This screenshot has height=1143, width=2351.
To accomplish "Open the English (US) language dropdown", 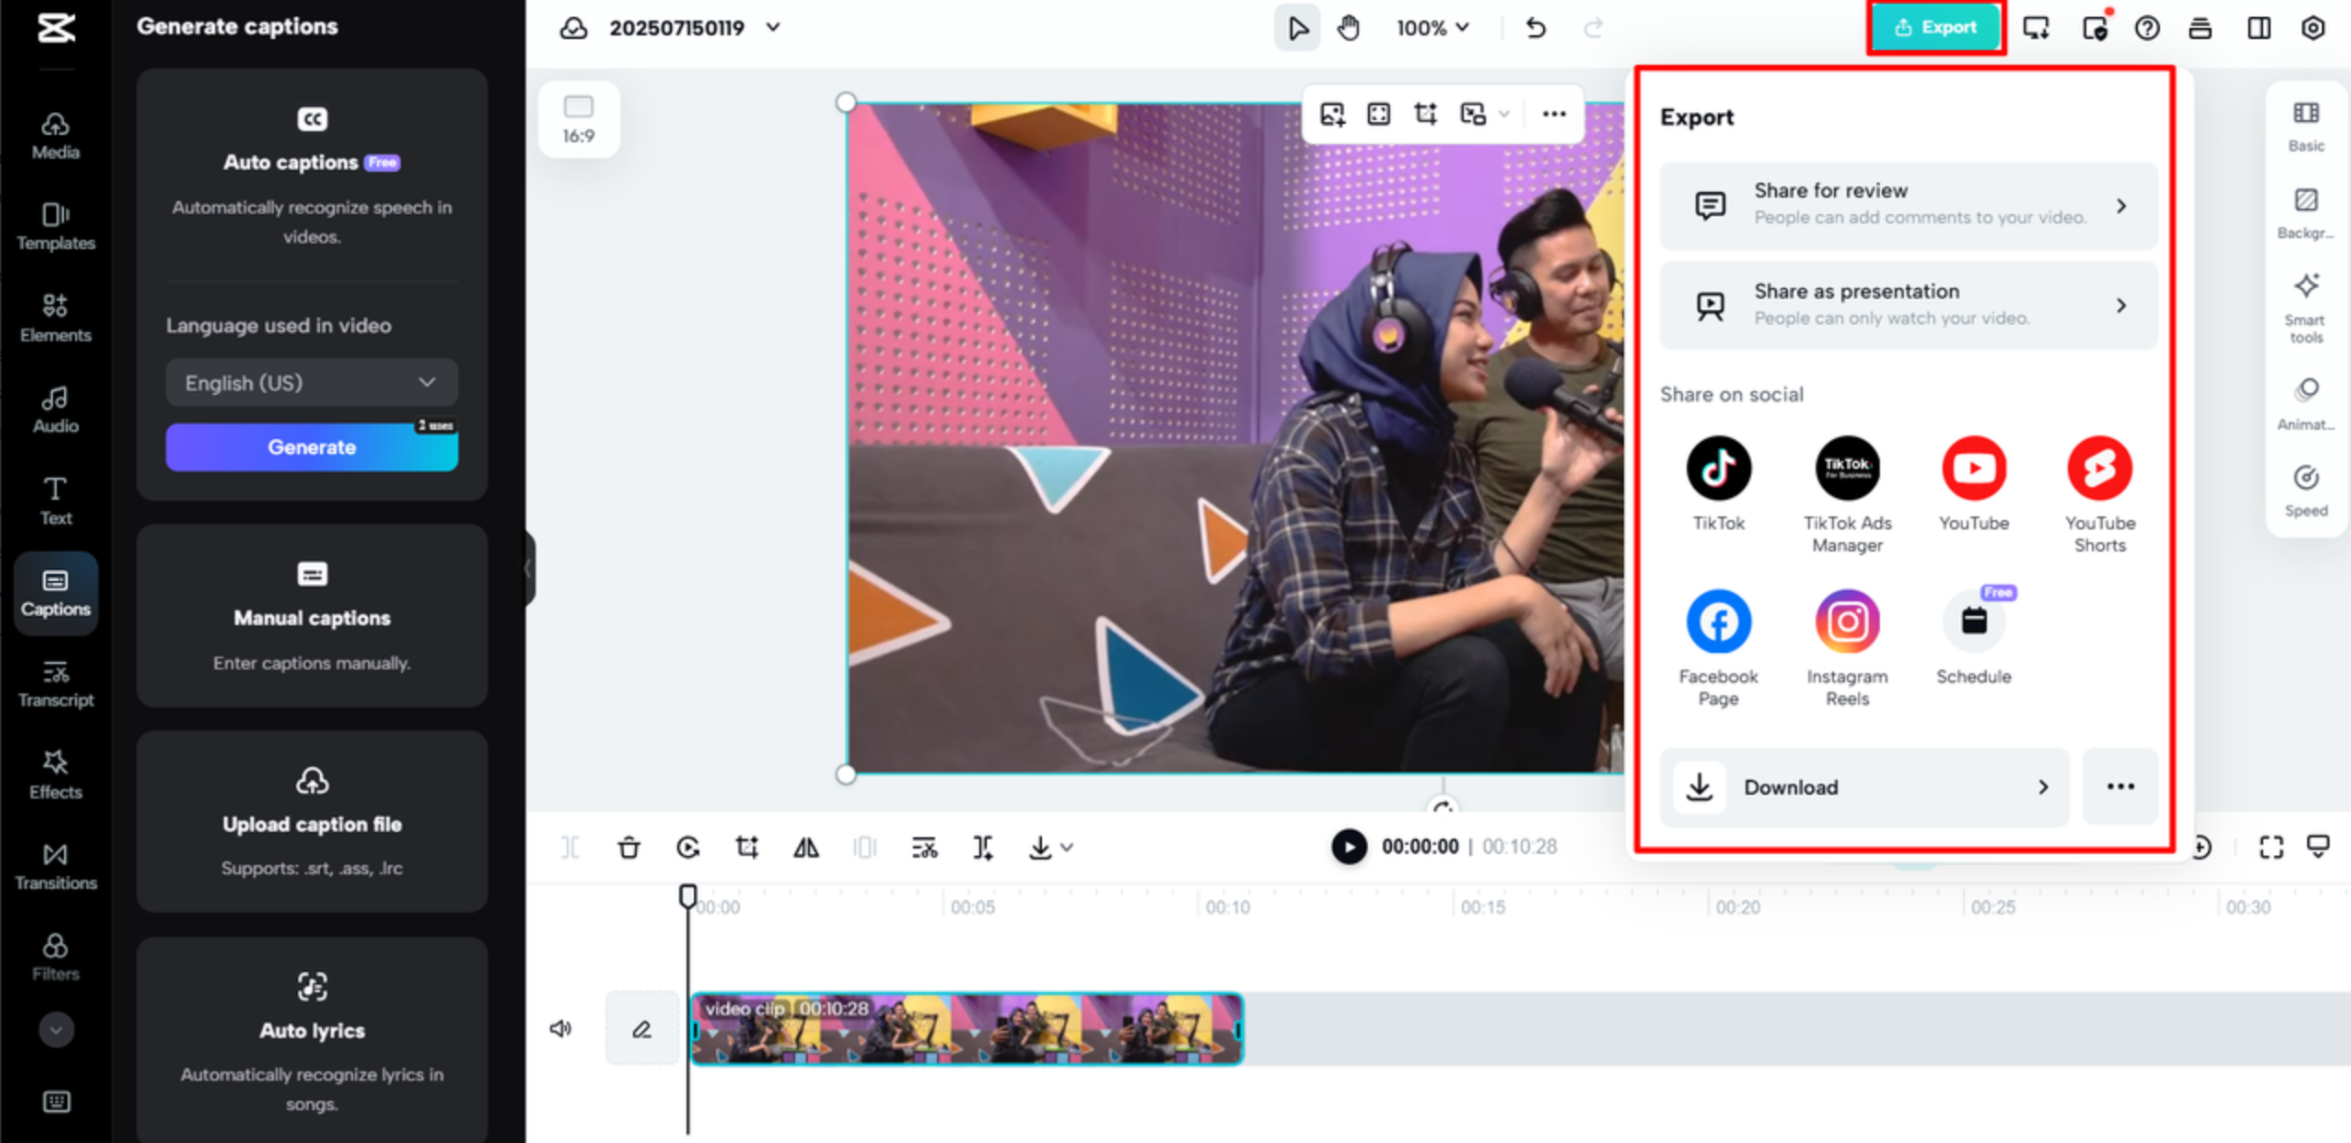I will coord(311,383).
